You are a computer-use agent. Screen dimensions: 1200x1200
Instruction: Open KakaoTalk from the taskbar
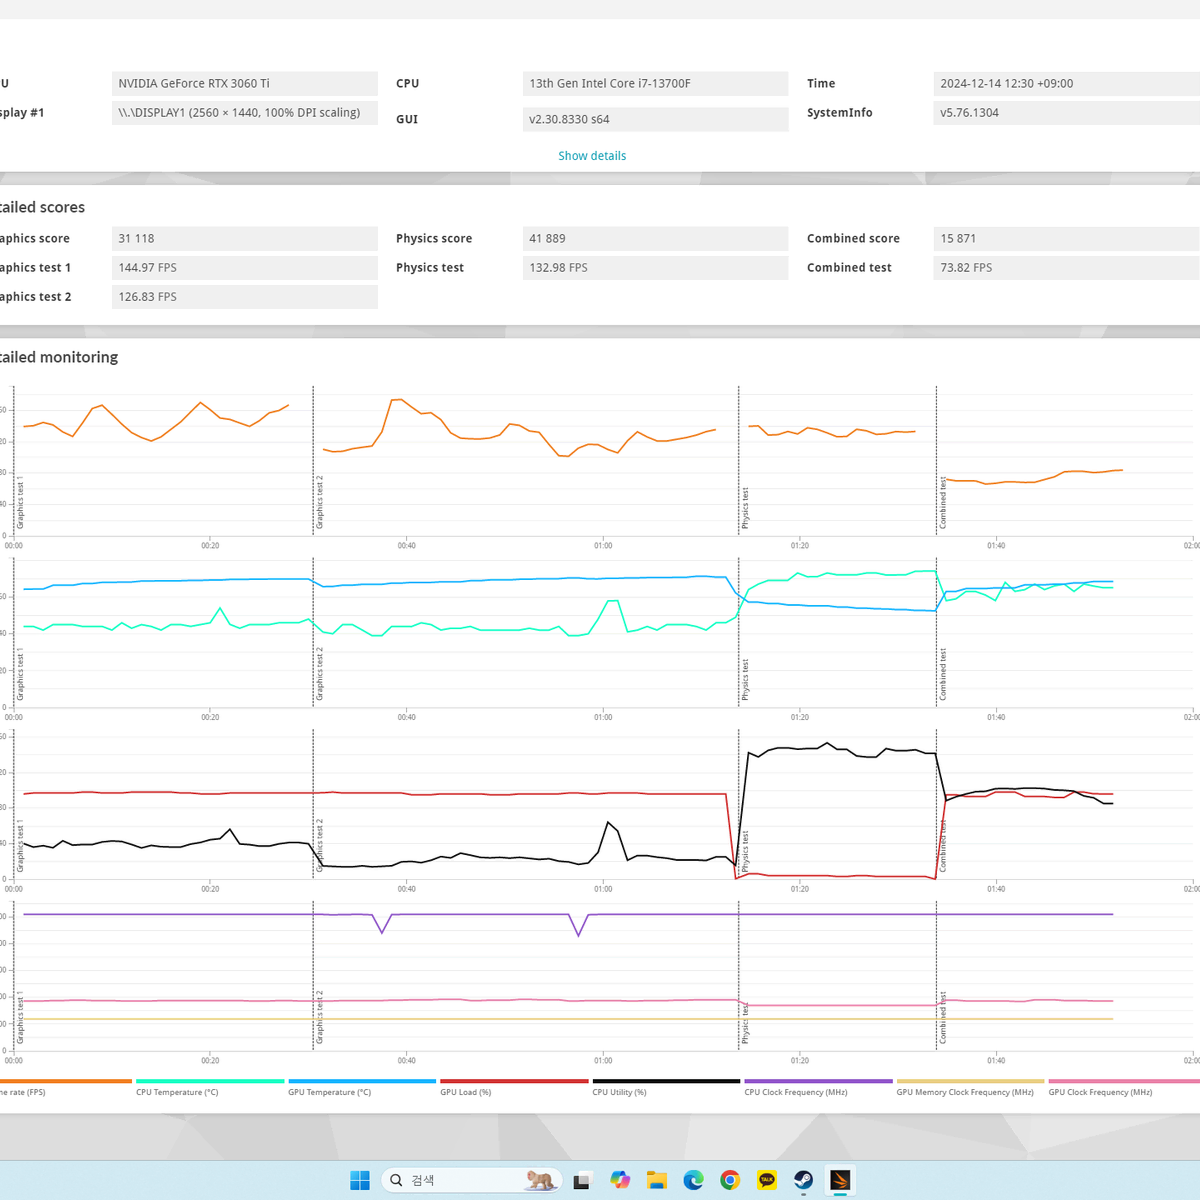click(x=767, y=1180)
